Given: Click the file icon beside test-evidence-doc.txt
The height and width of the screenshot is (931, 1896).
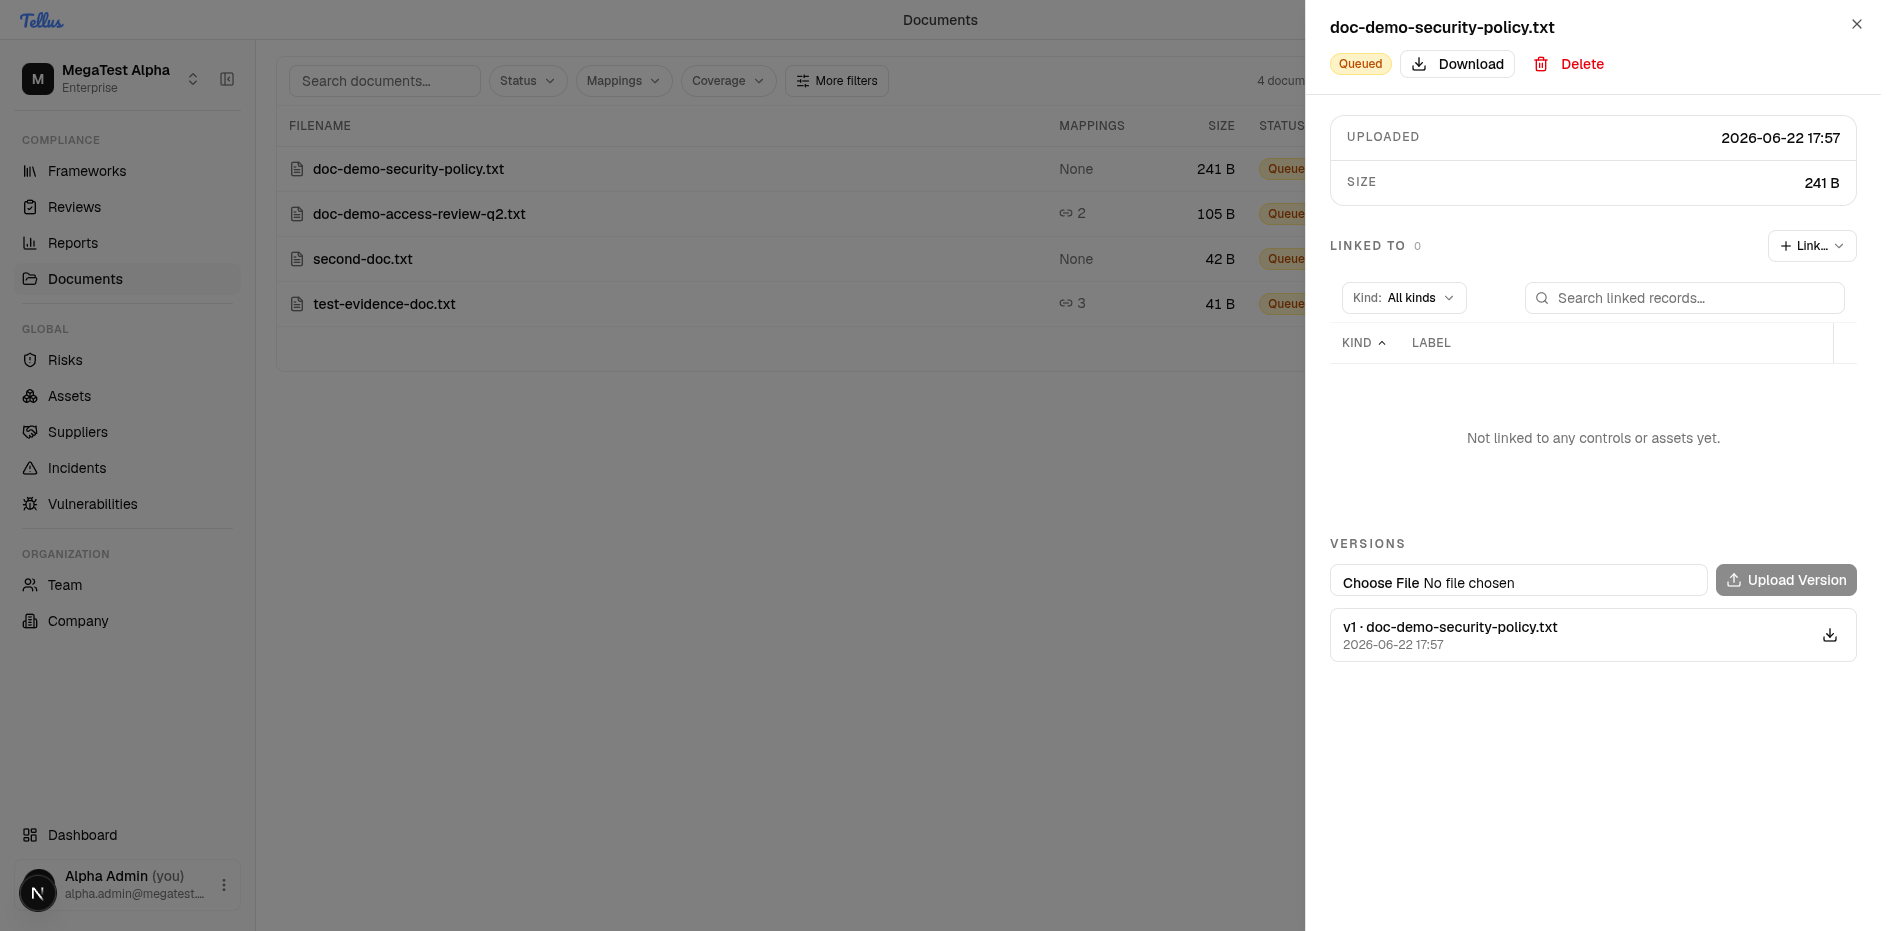Looking at the screenshot, I should click(297, 304).
